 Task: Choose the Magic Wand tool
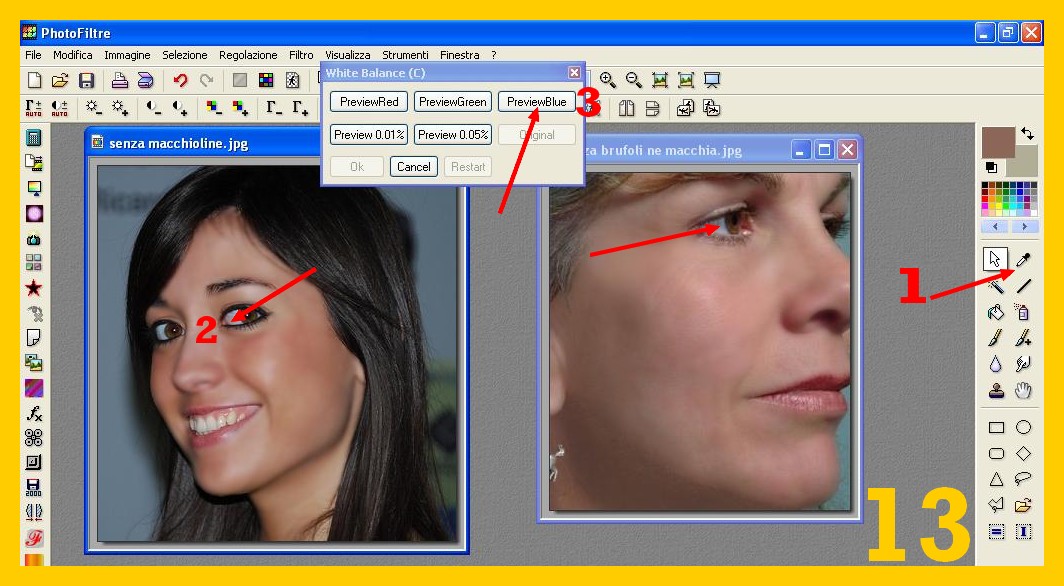(x=996, y=287)
